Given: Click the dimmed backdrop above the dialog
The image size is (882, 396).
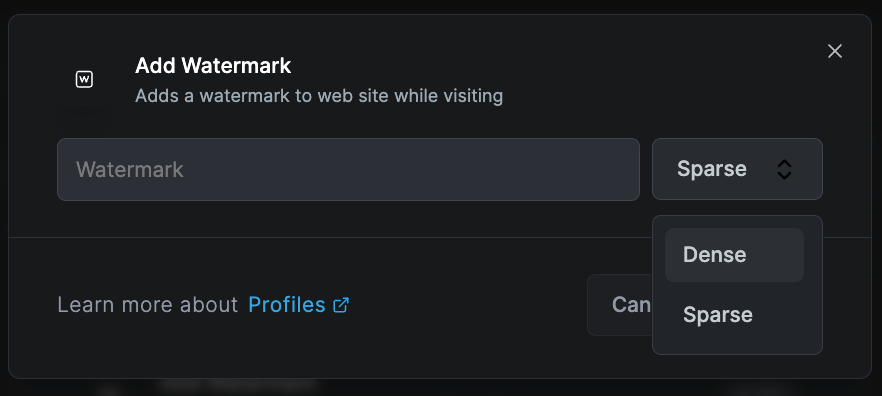Looking at the screenshot, I should (x=441, y=6).
